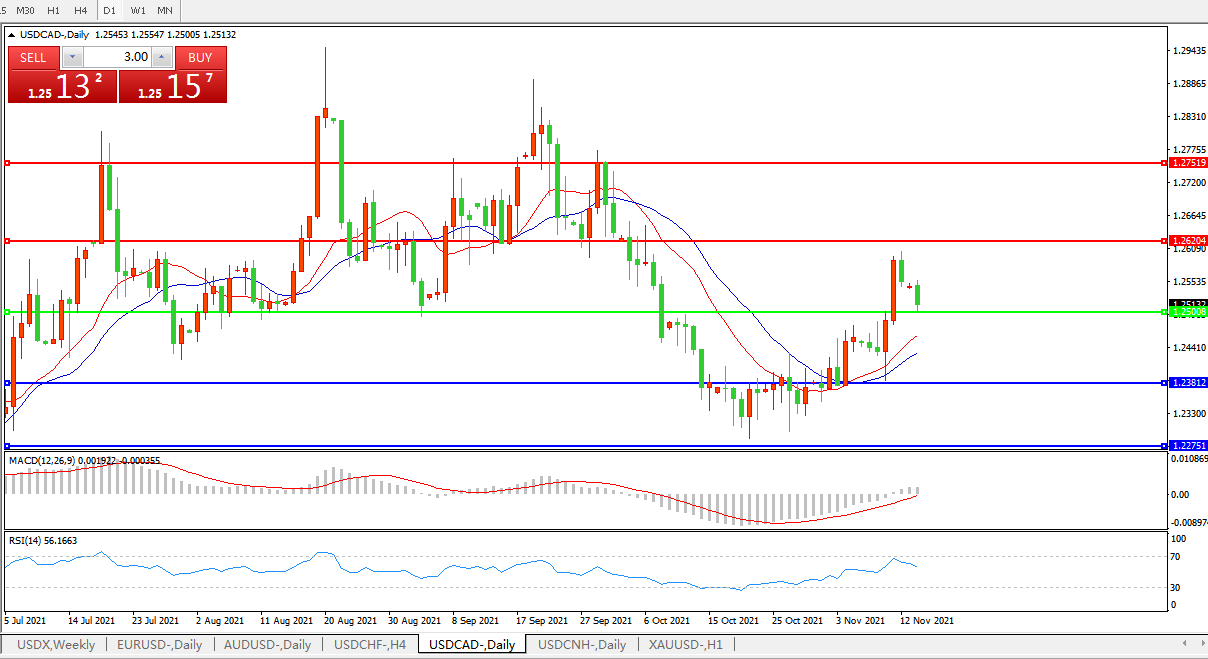Screen dimensions: 1208x659
Task: Select red horizontal line at 1.27519
Action: (x=600, y=162)
